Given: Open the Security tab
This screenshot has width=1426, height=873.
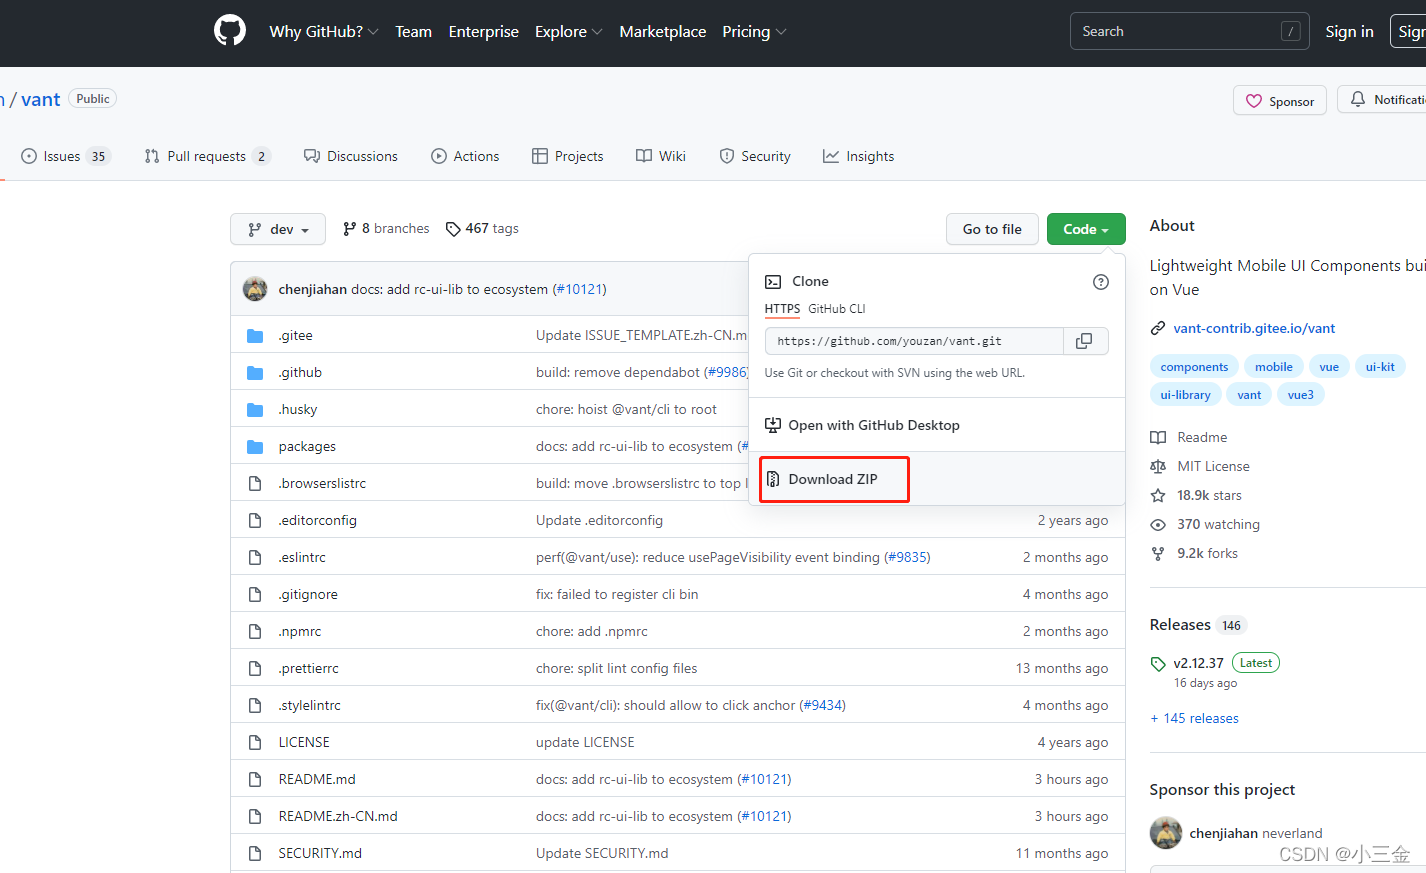Looking at the screenshot, I should point(755,157).
